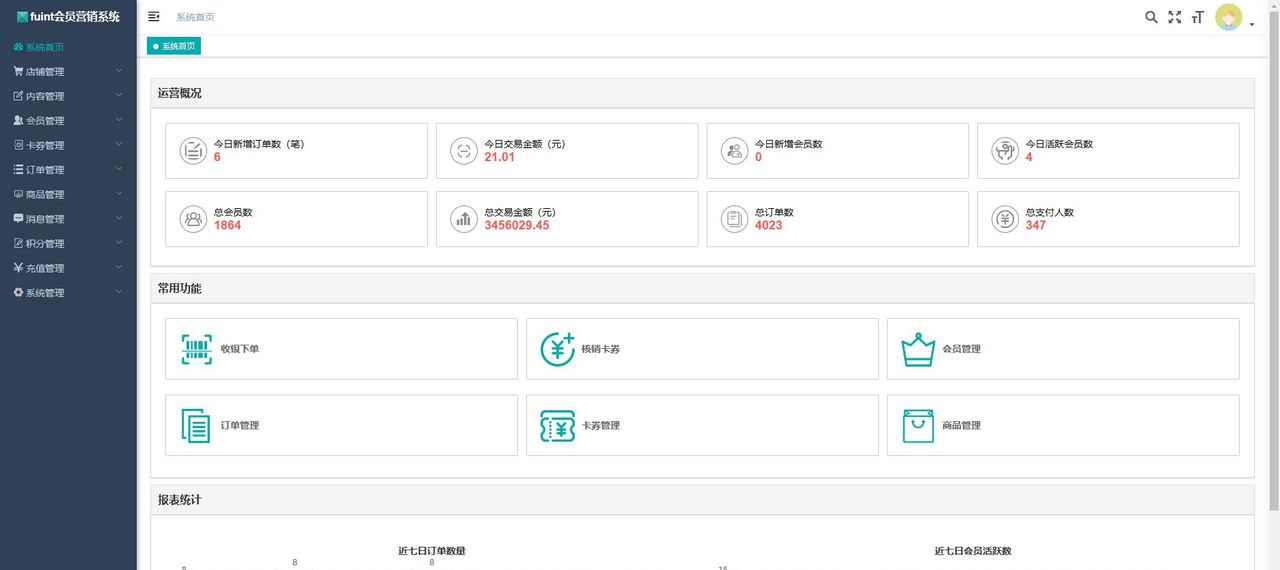The image size is (1280, 570).
Task: Open the font size adjustment icon
Action: pyautogui.click(x=1197, y=17)
